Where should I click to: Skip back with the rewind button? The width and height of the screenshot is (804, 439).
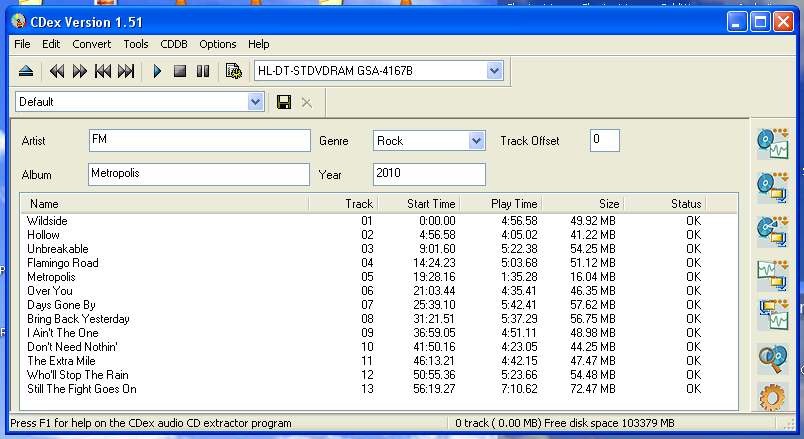click(x=57, y=71)
